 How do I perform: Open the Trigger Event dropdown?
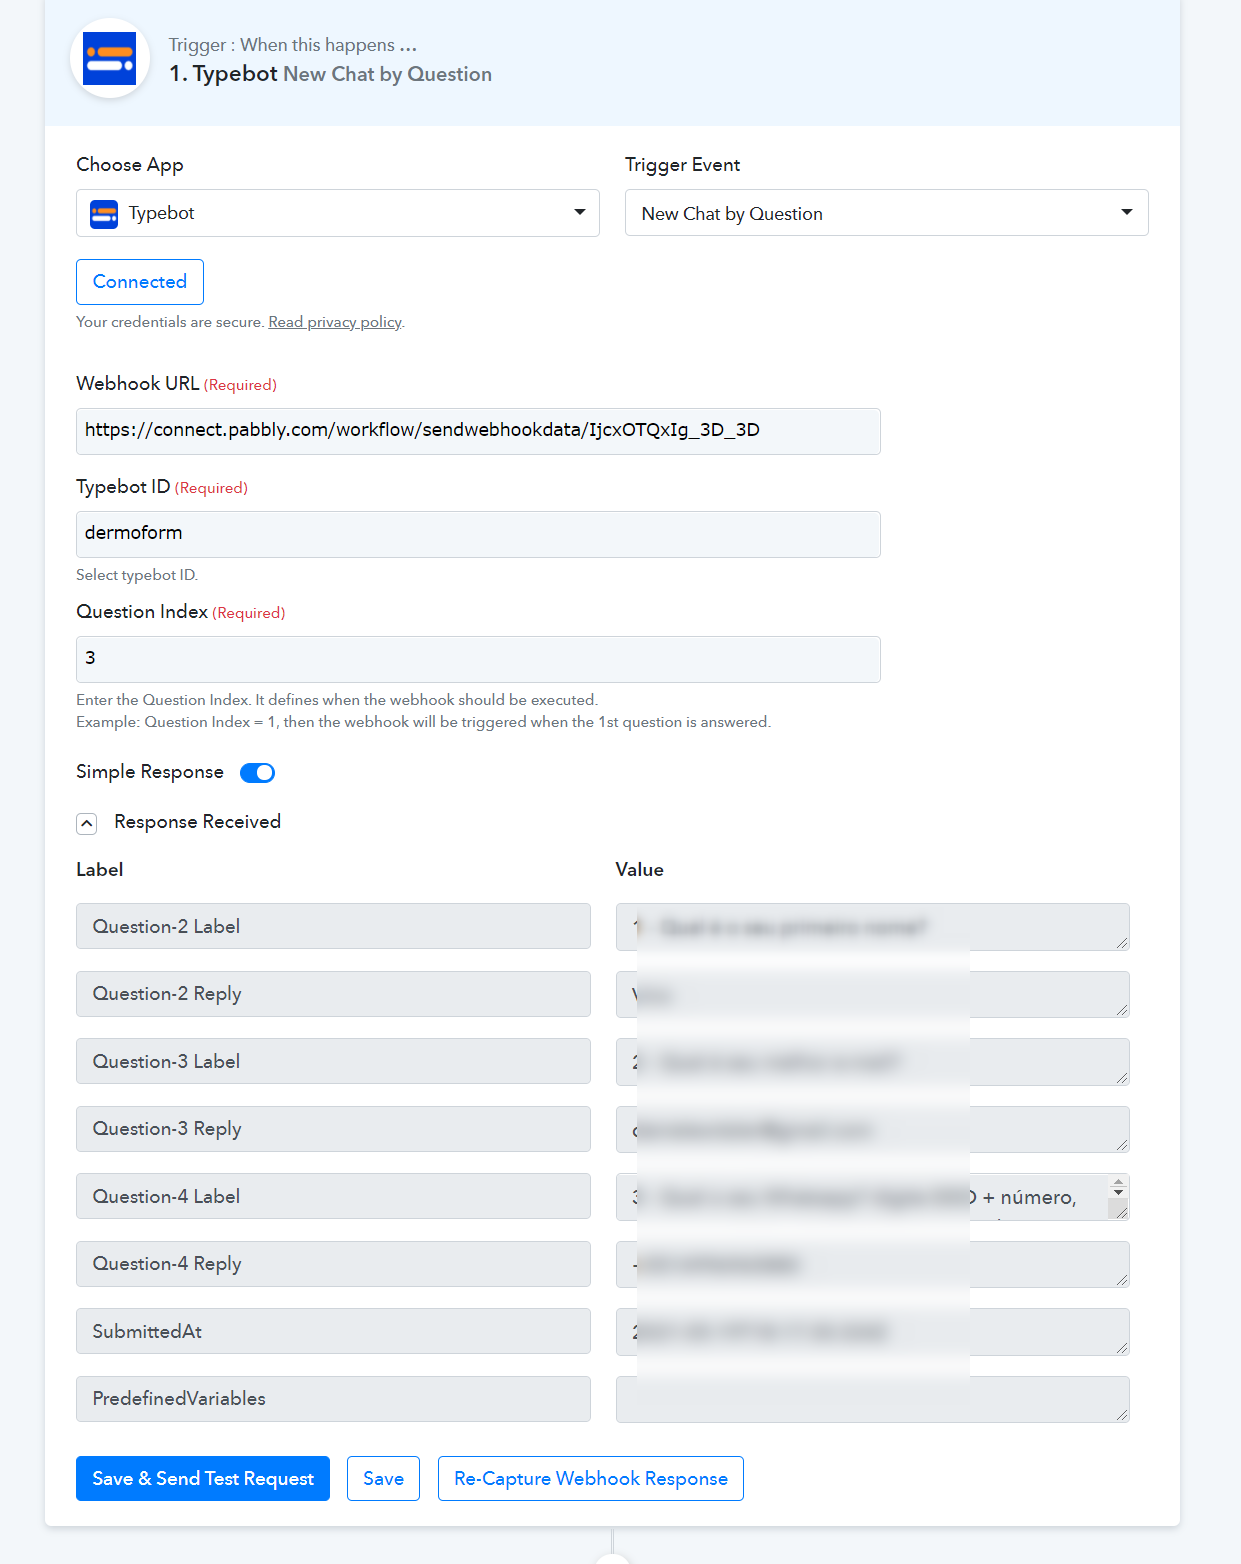(886, 213)
